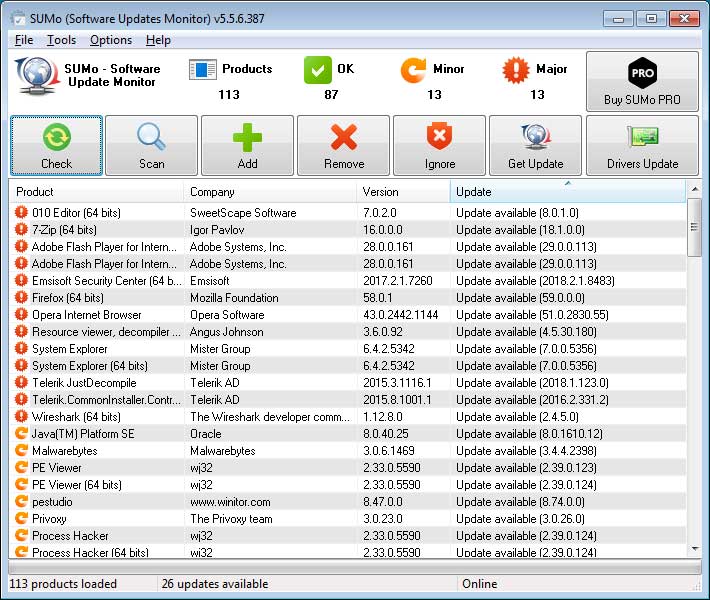
Task: Click version cell 43.0.2442.1144
Action: pyautogui.click(x=400, y=315)
